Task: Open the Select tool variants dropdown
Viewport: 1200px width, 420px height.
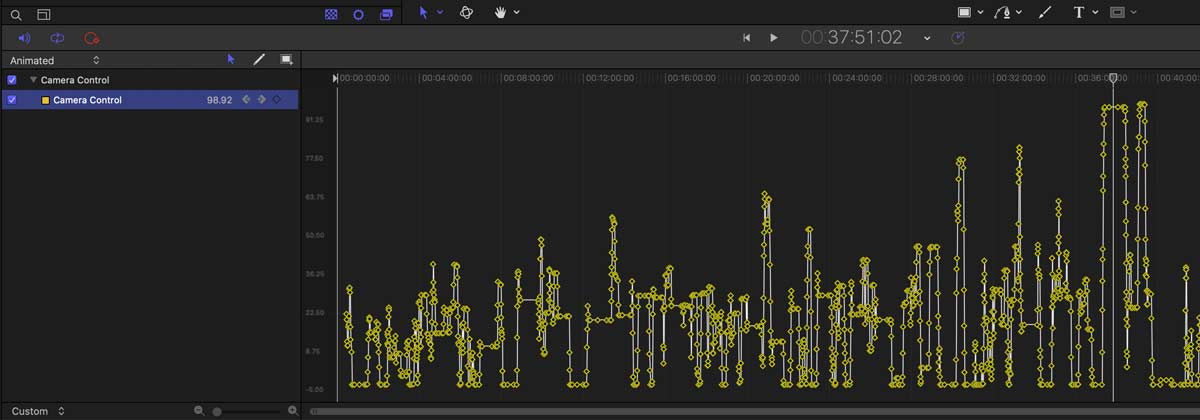Action: pos(440,13)
